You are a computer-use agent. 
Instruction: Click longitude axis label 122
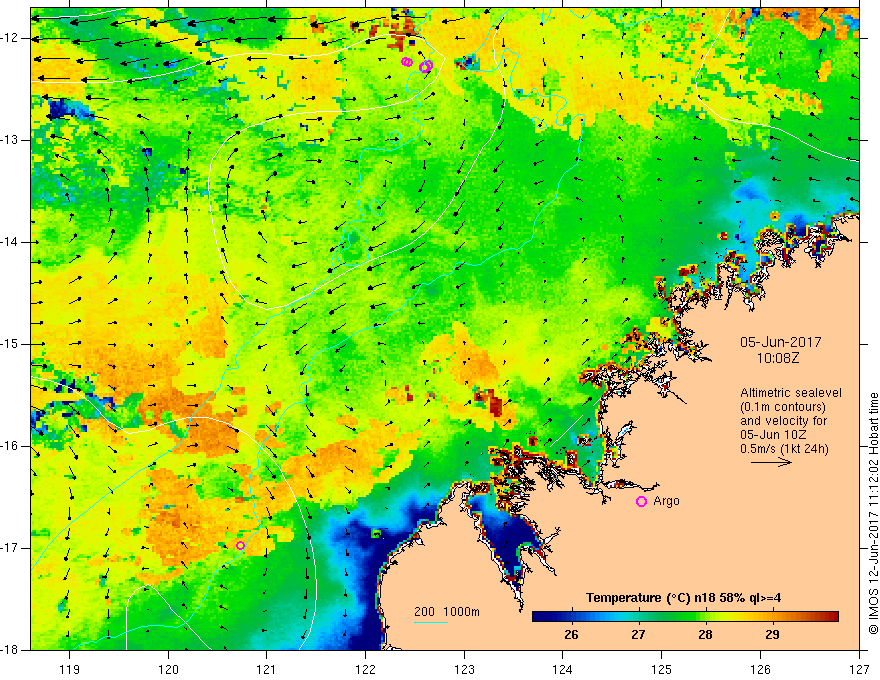tap(365, 669)
